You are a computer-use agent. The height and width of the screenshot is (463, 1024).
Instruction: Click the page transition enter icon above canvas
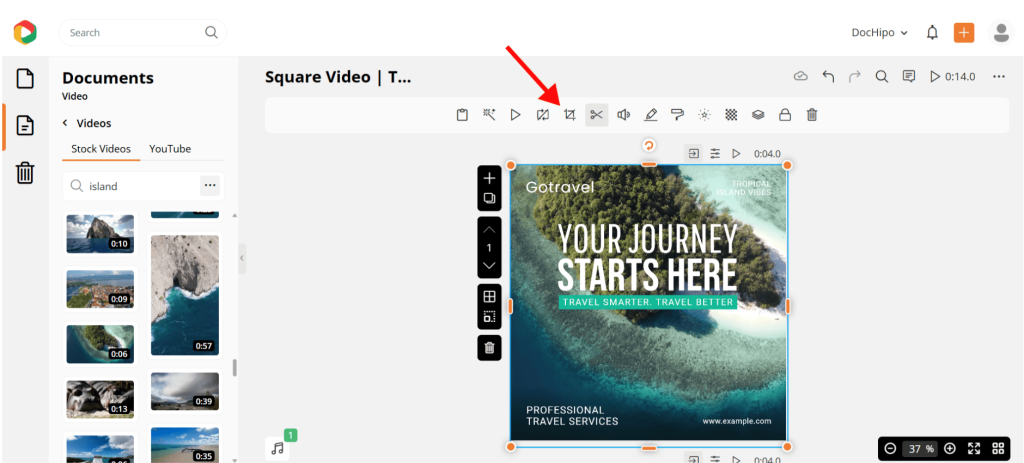pyautogui.click(x=694, y=153)
